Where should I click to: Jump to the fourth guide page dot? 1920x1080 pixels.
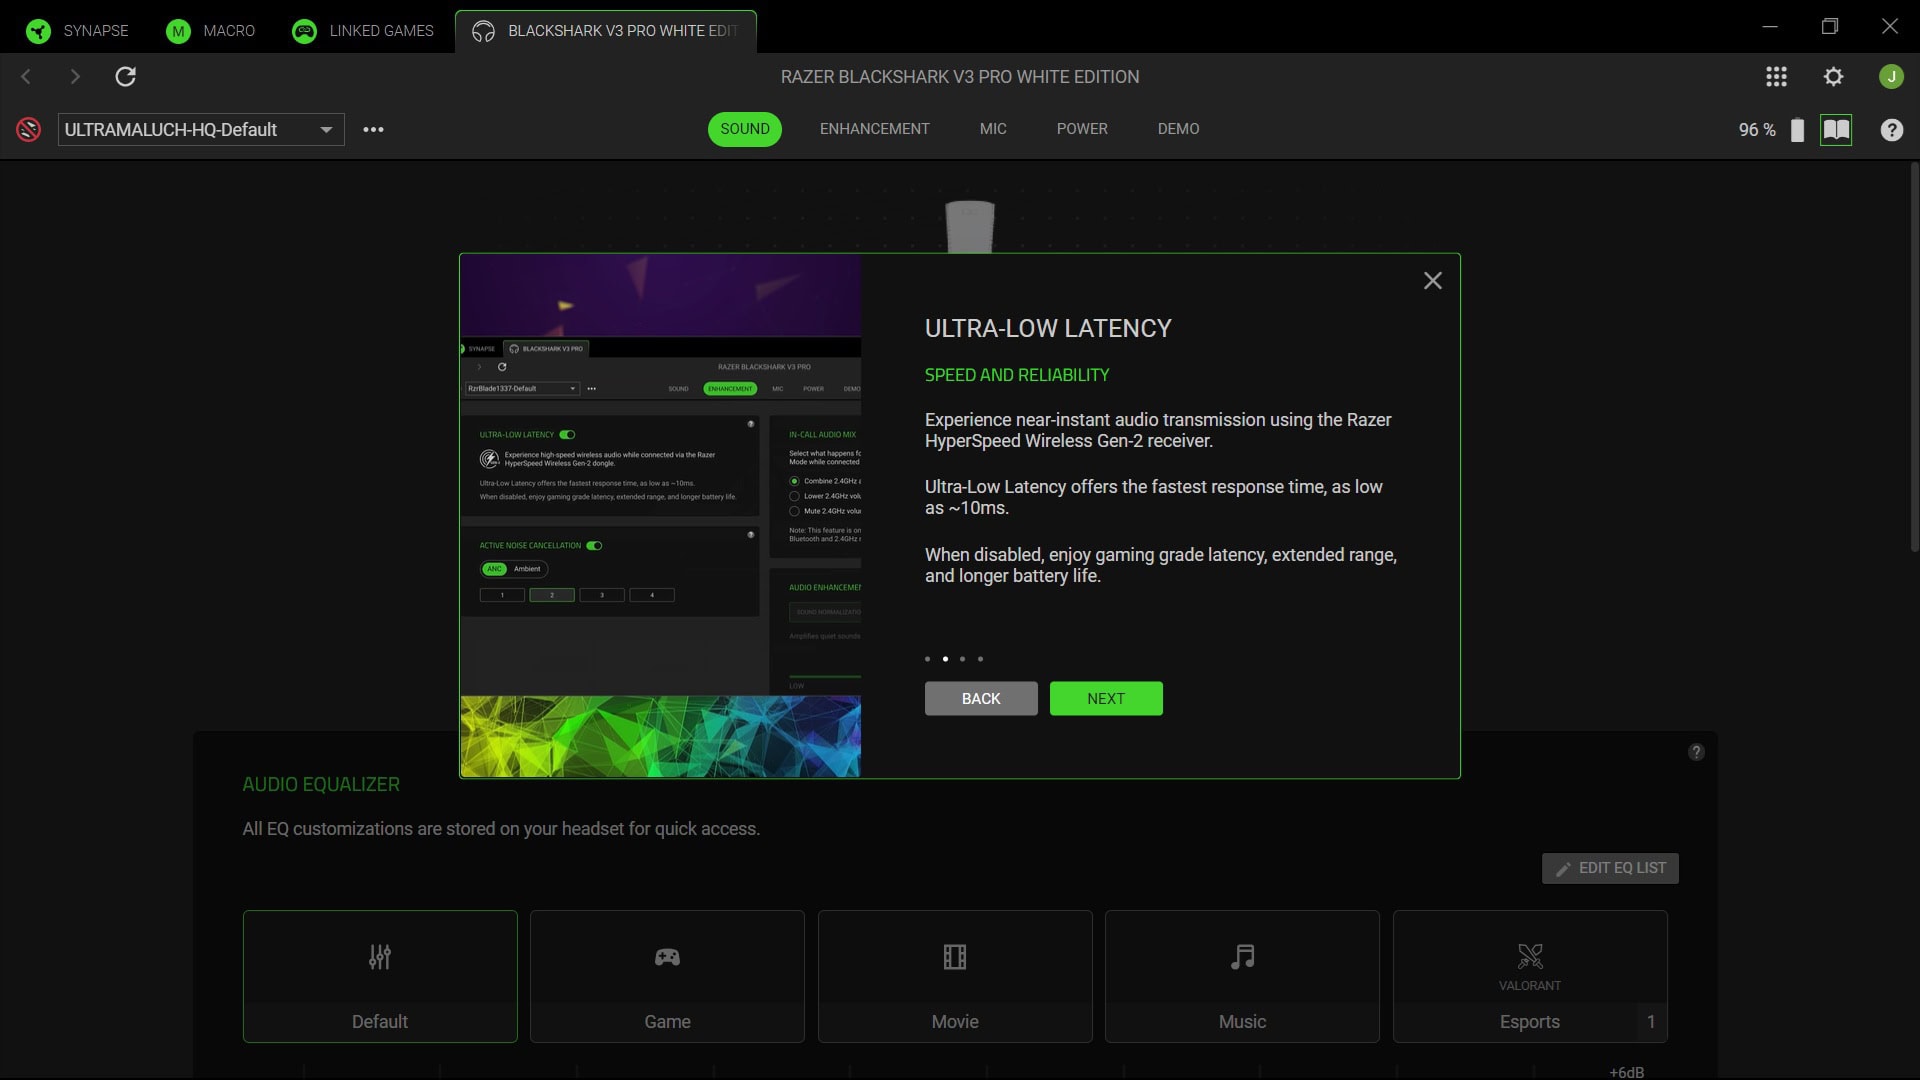(981, 659)
